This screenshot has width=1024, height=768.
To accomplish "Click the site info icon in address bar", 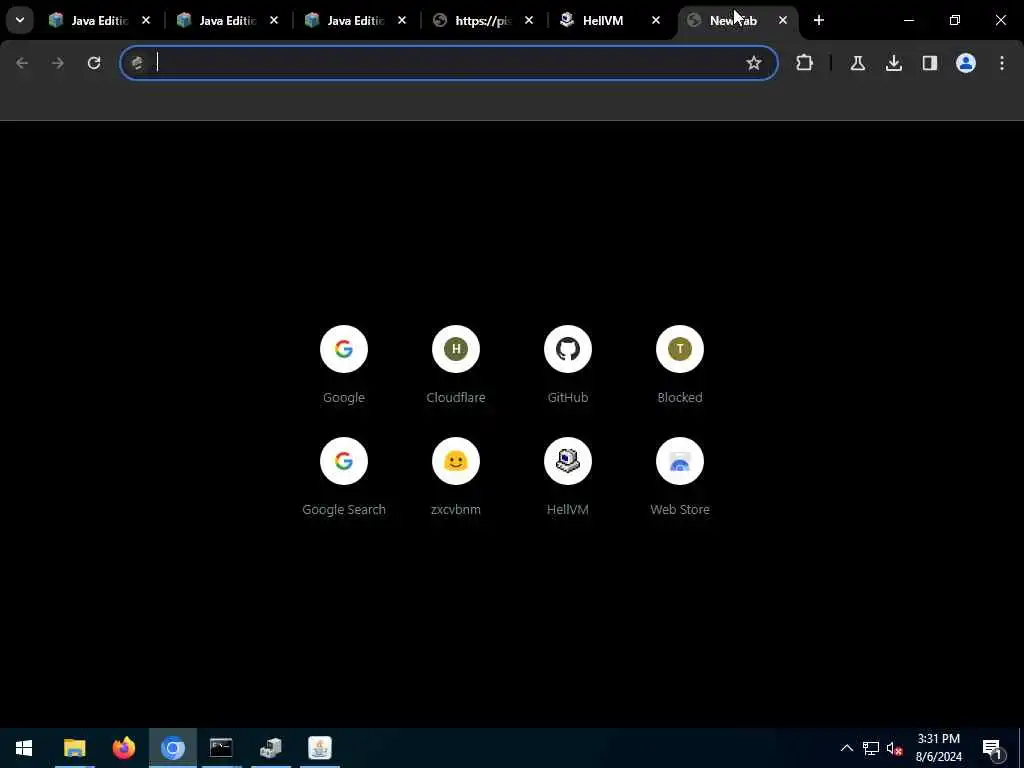I will tap(137, 63).
